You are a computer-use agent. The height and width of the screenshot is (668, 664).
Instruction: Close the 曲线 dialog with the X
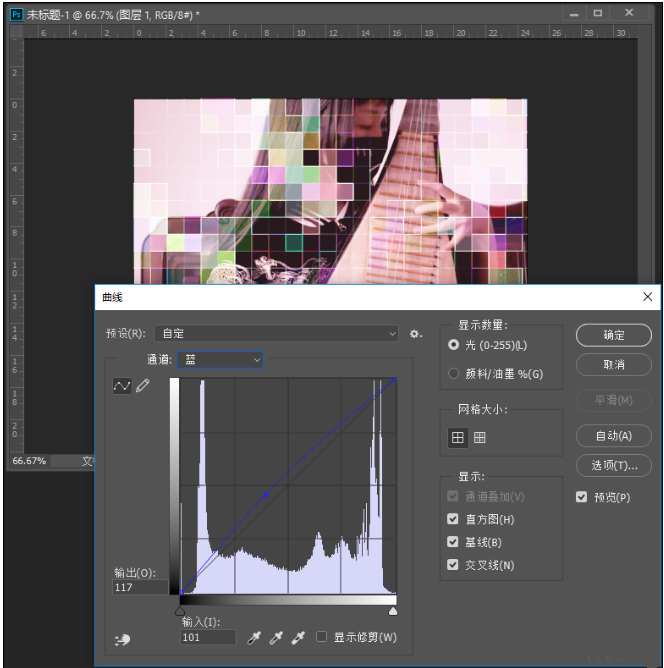click(x=647, y=297)
